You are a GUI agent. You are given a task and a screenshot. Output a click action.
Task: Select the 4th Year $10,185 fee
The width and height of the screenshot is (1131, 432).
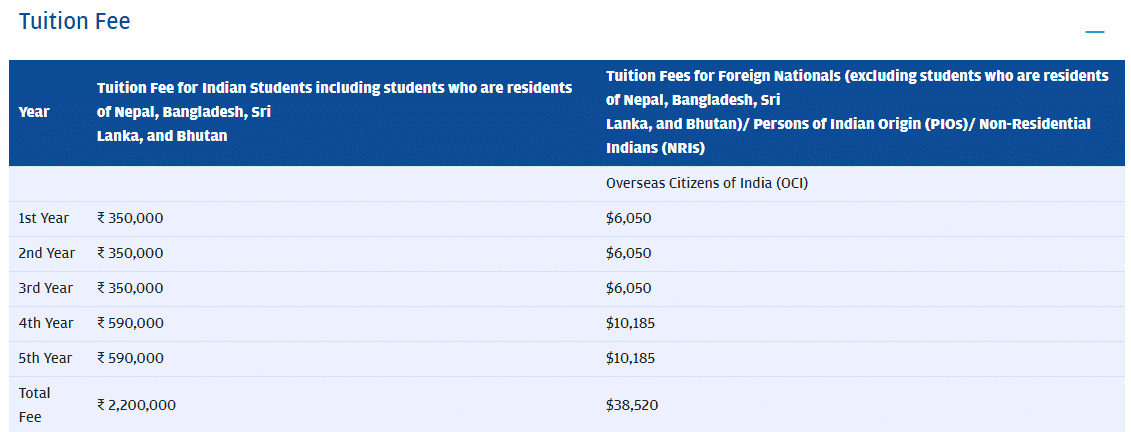(x=631, y=323)
